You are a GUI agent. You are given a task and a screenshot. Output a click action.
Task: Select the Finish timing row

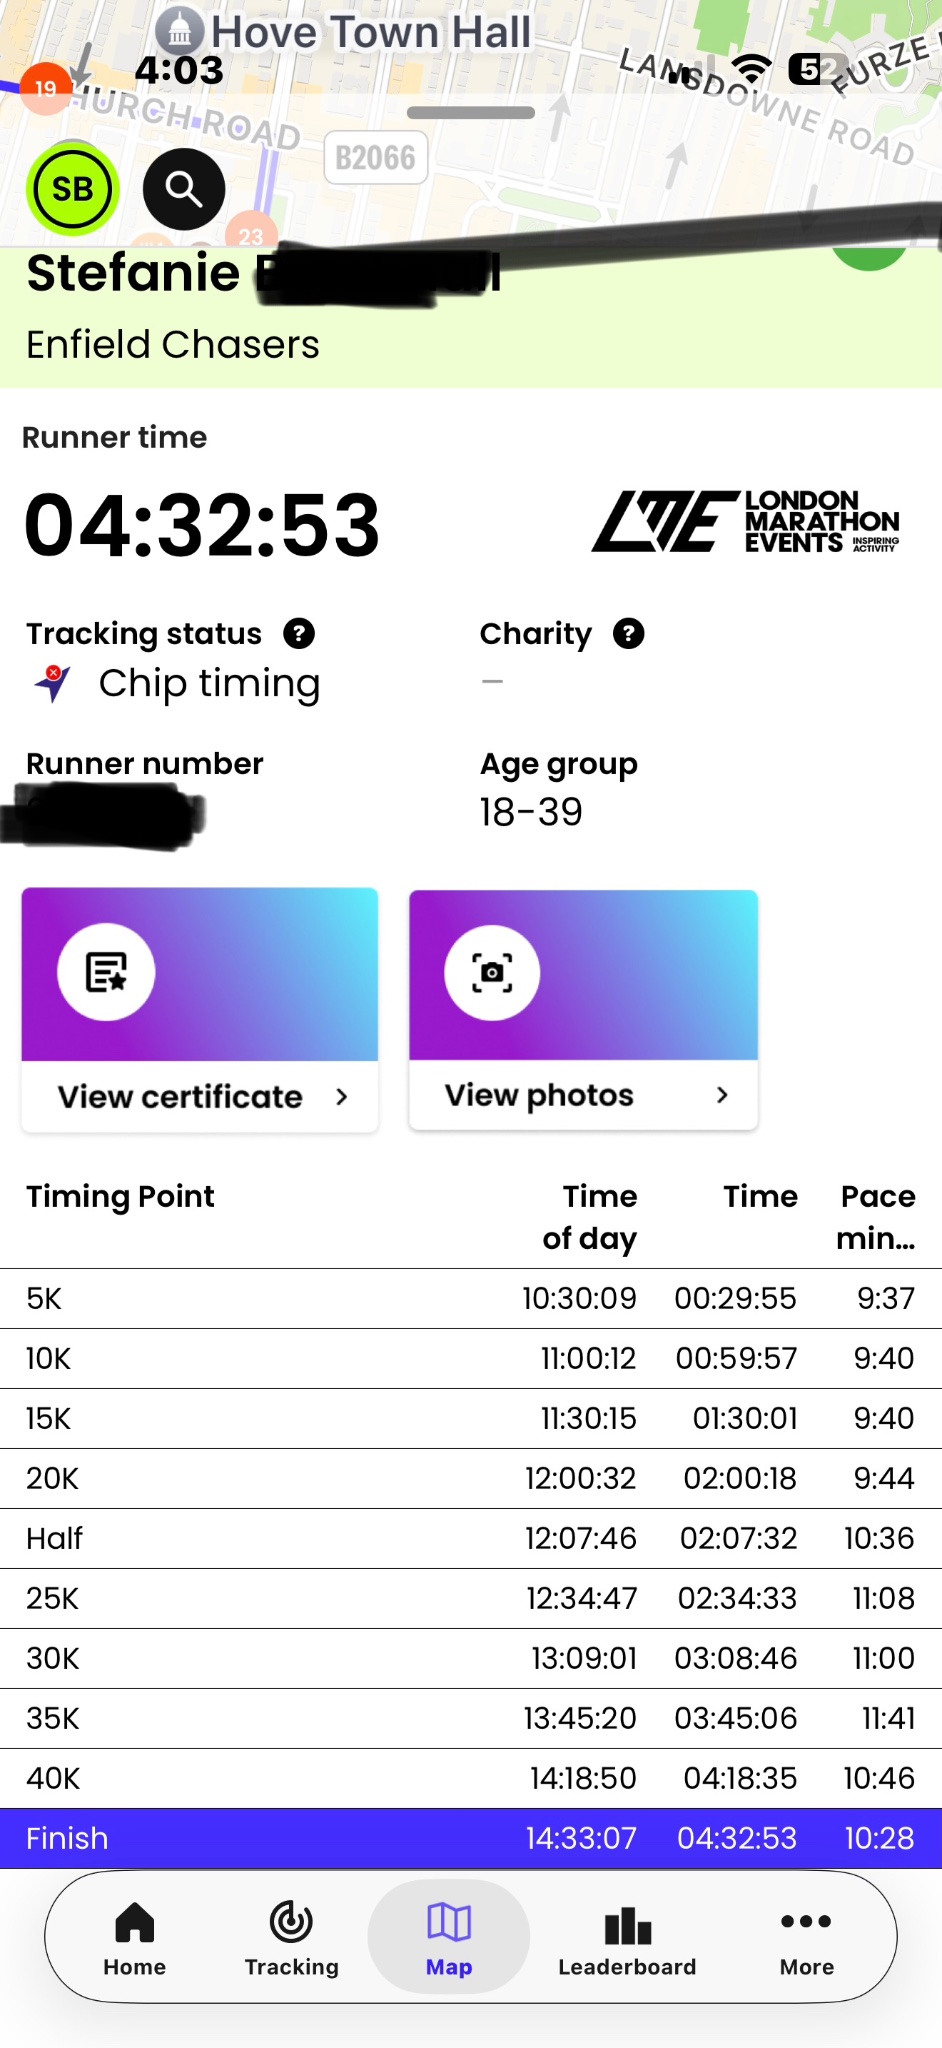coord(471,1838)
